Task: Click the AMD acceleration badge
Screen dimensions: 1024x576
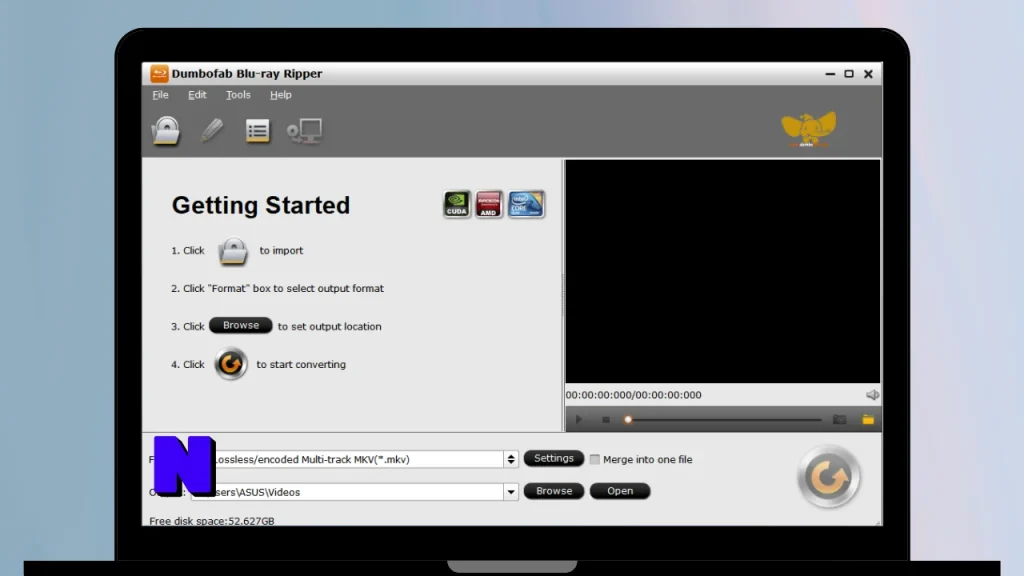Action: (488, 204)
